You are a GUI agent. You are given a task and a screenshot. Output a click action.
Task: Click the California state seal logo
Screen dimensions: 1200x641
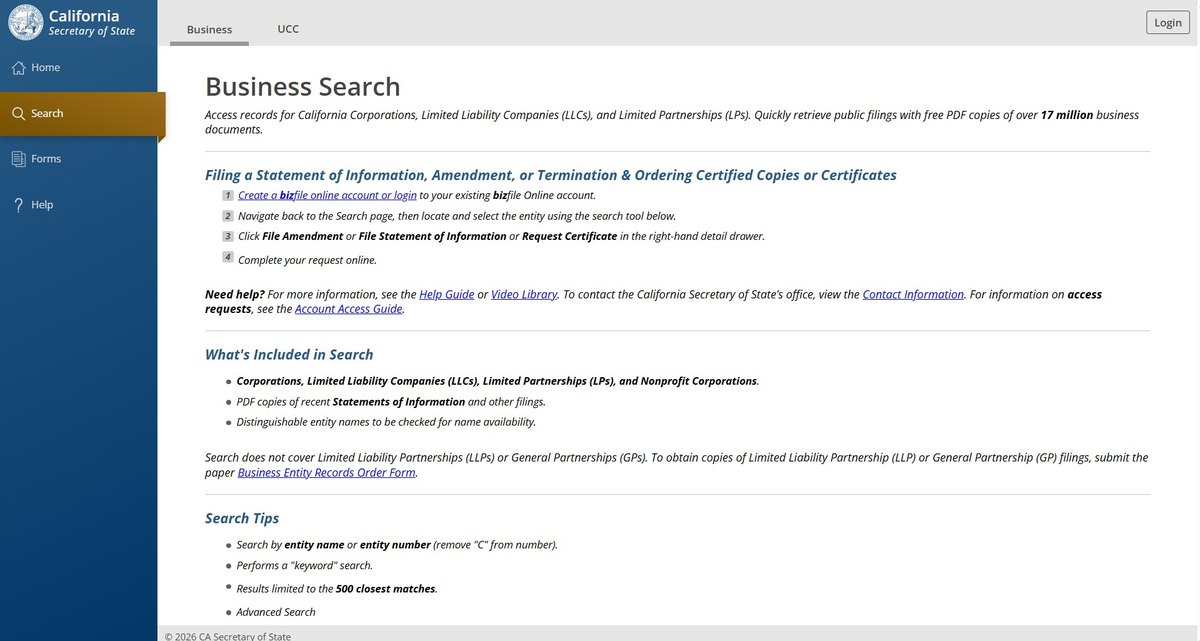(x=26, y=22)
